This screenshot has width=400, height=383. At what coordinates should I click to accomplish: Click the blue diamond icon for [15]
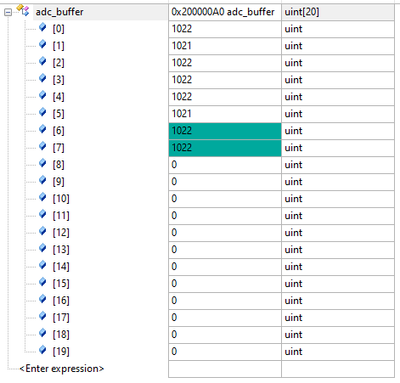click(x=43, y=282)
